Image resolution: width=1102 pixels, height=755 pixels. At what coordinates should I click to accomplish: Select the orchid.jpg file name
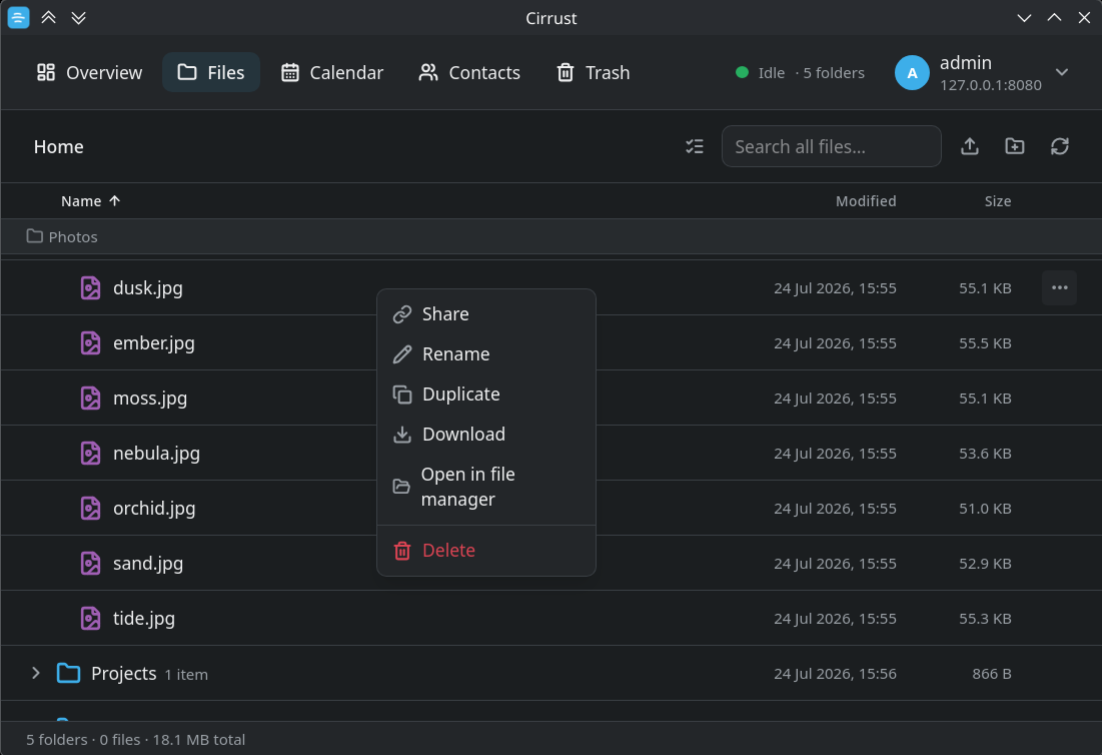[154, 508]
